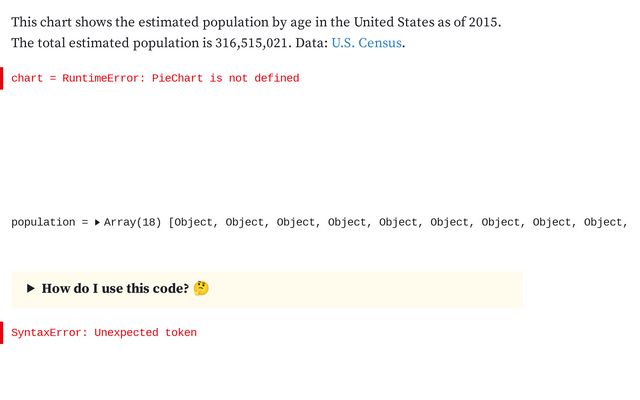Click the red error bar beside chart cell
This screenshot has height=400, width=640.
tap(2, 78)
